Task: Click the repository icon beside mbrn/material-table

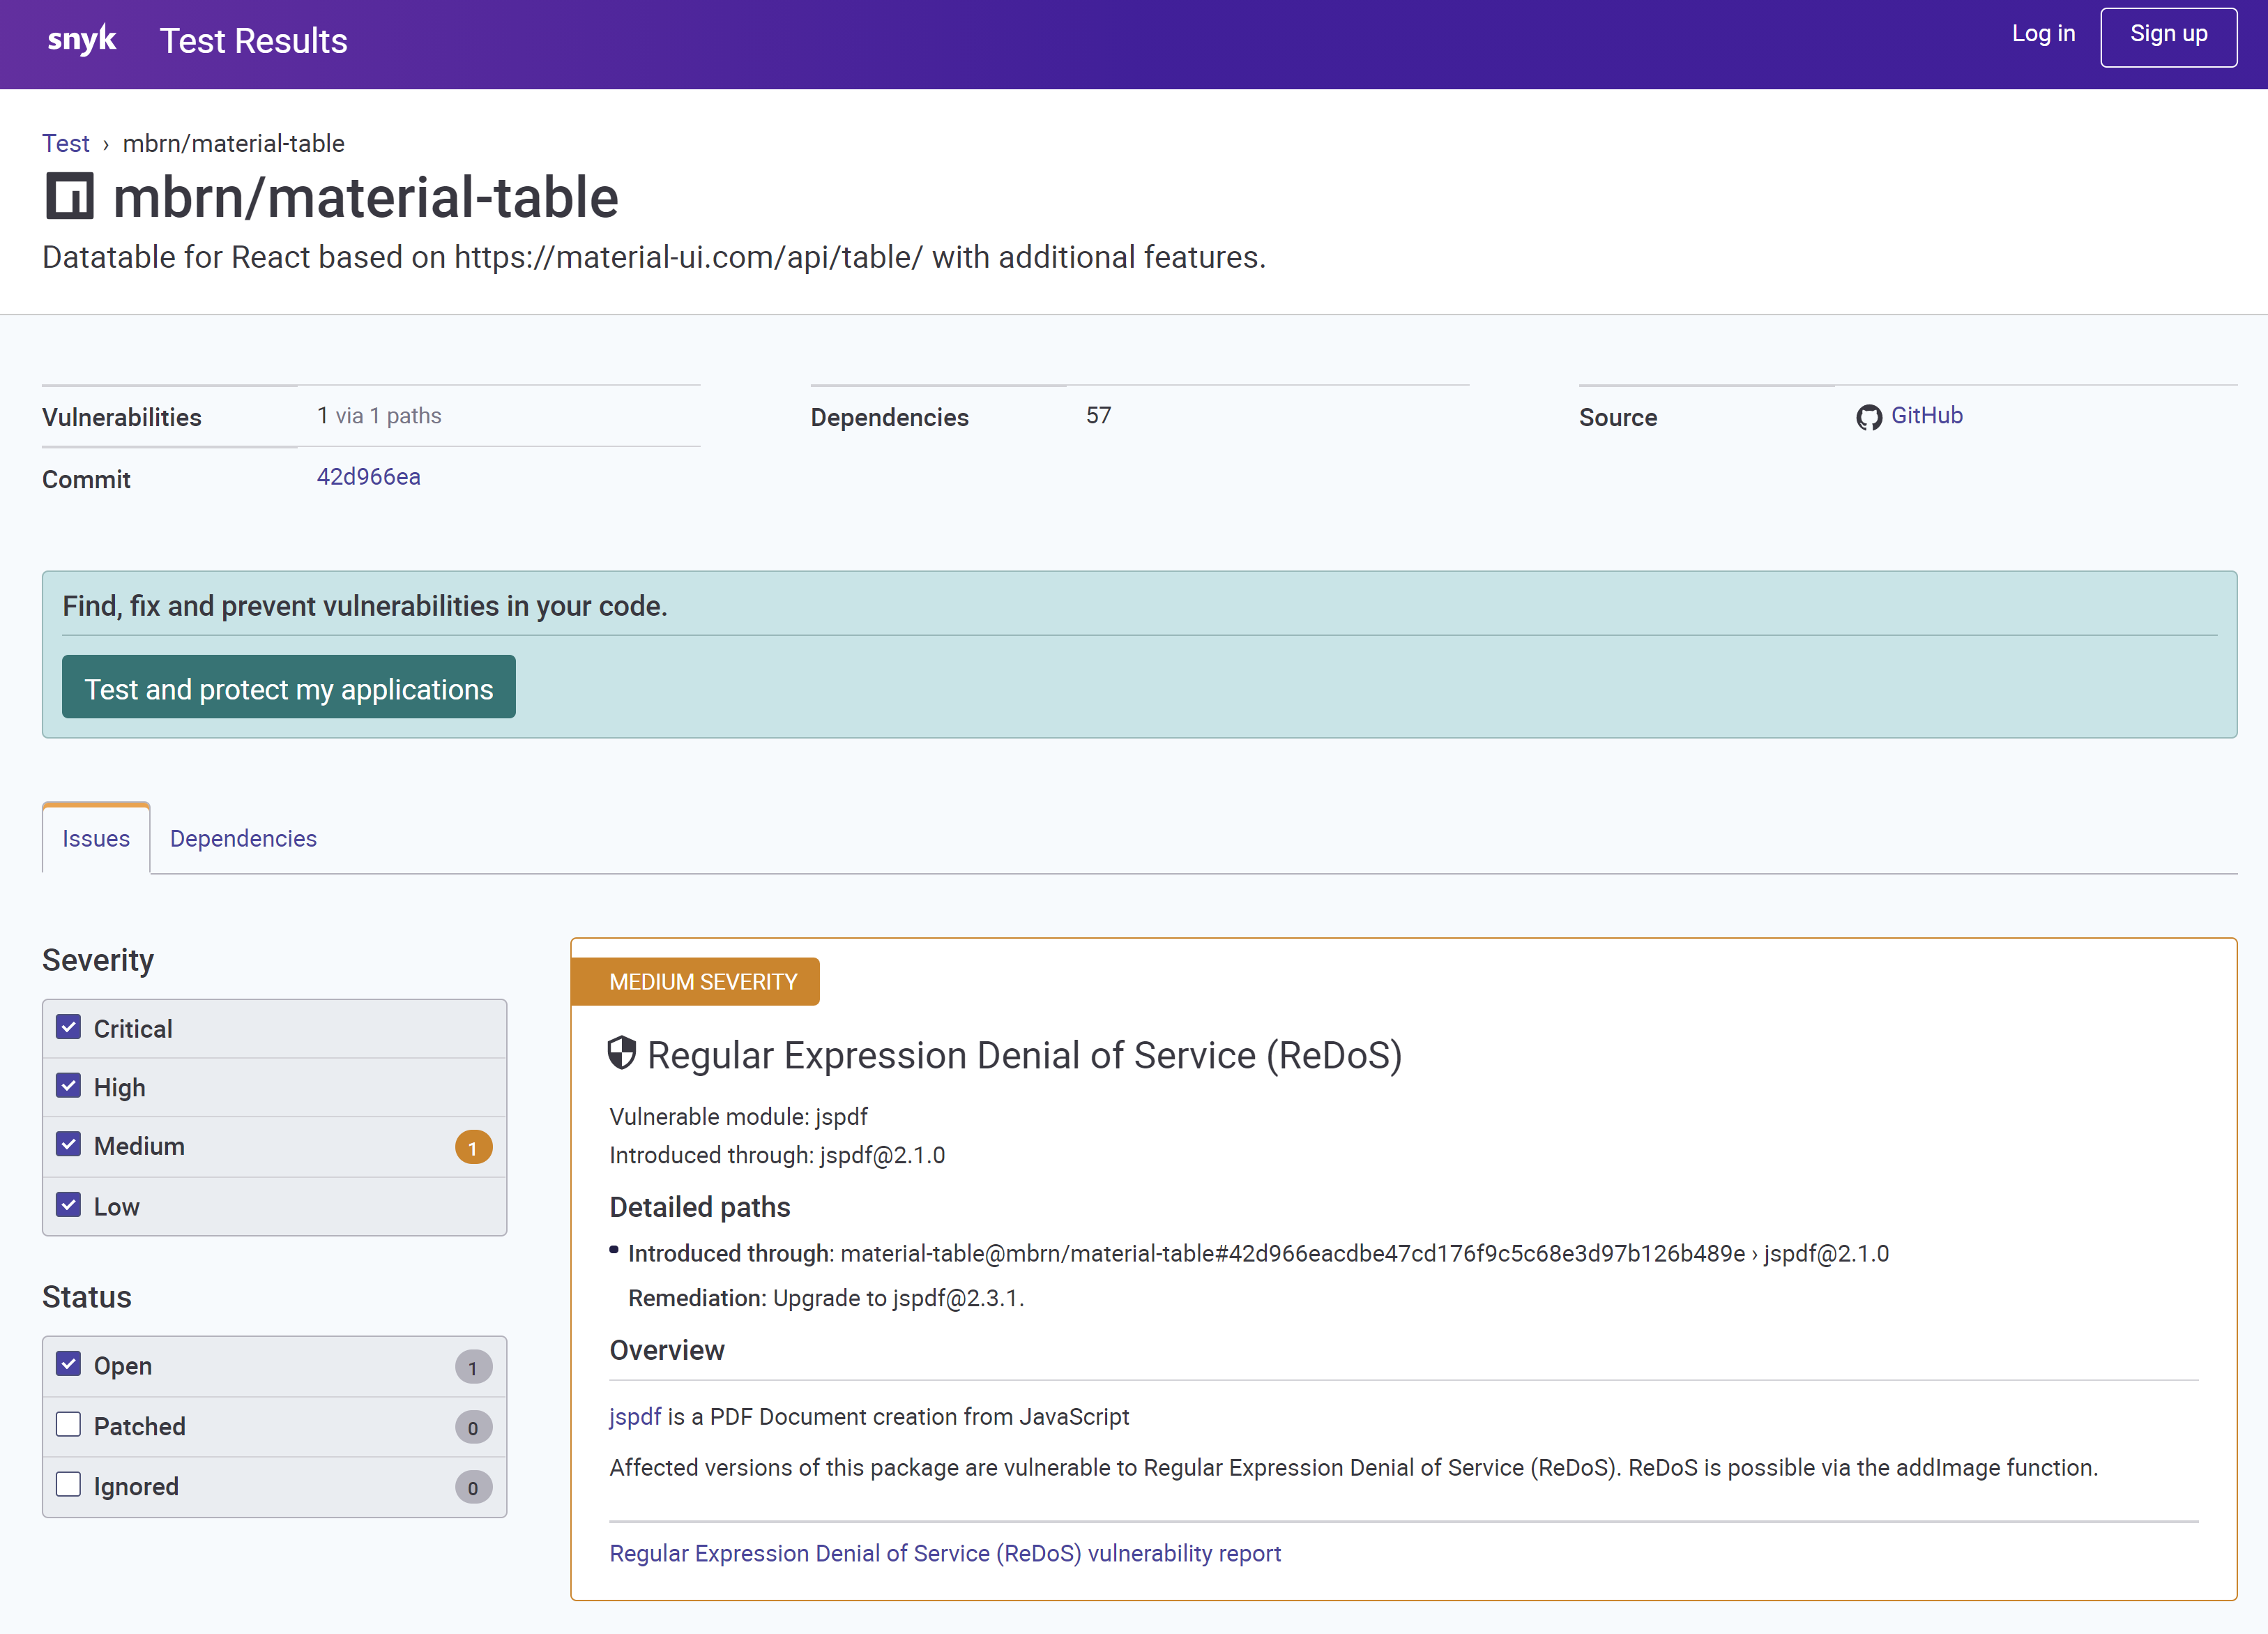Action: (71, 196)
